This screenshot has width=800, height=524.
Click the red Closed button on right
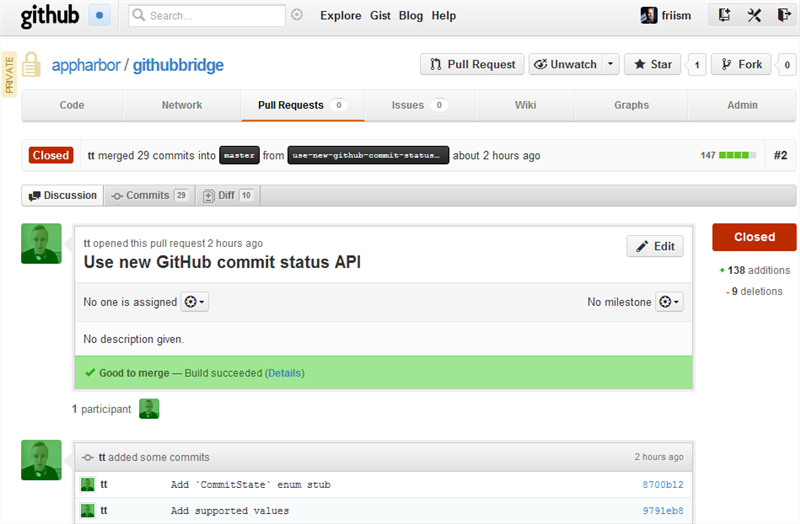(x=754, y=237)
